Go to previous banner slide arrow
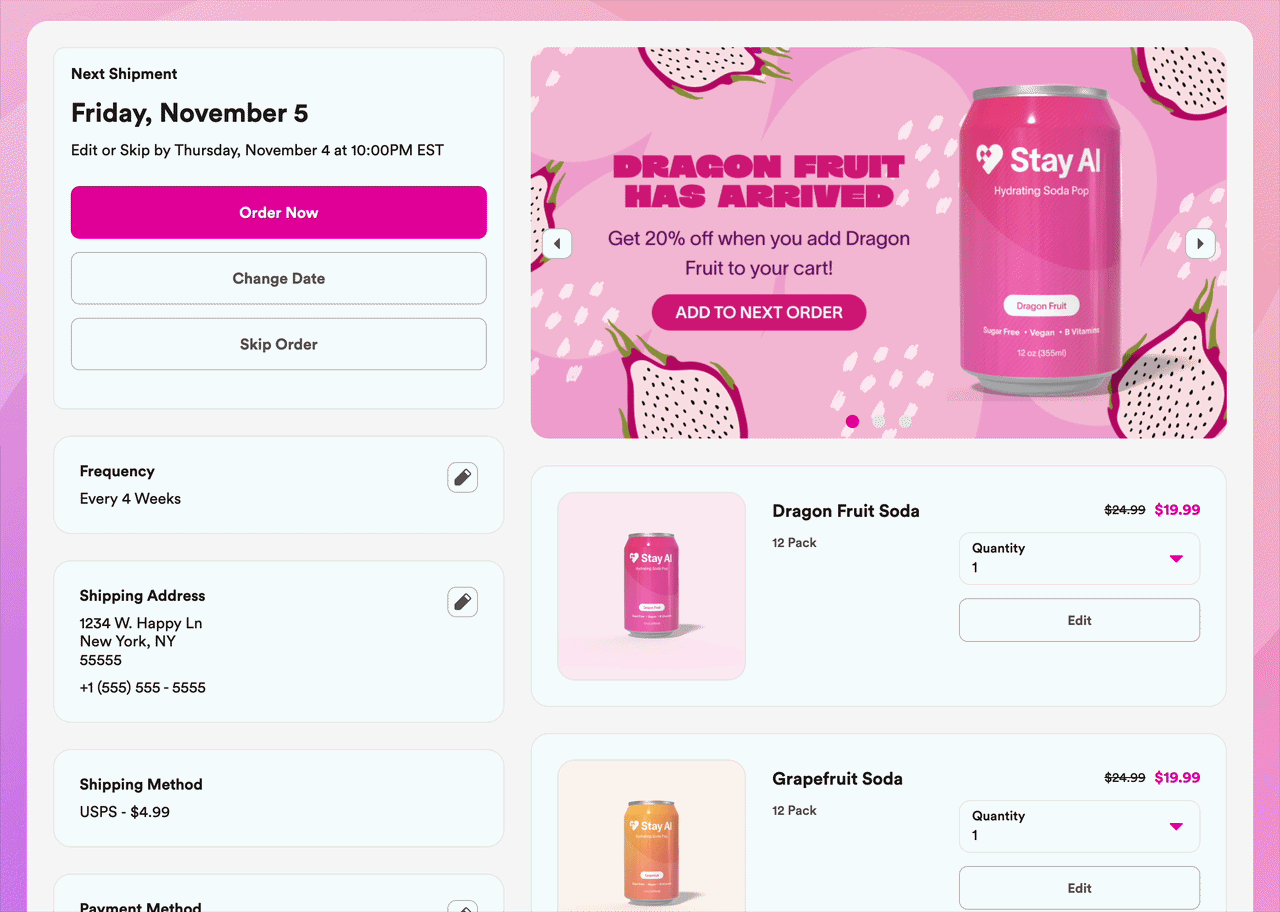This screenshot has width=1280, height=912. coord(557,243)
